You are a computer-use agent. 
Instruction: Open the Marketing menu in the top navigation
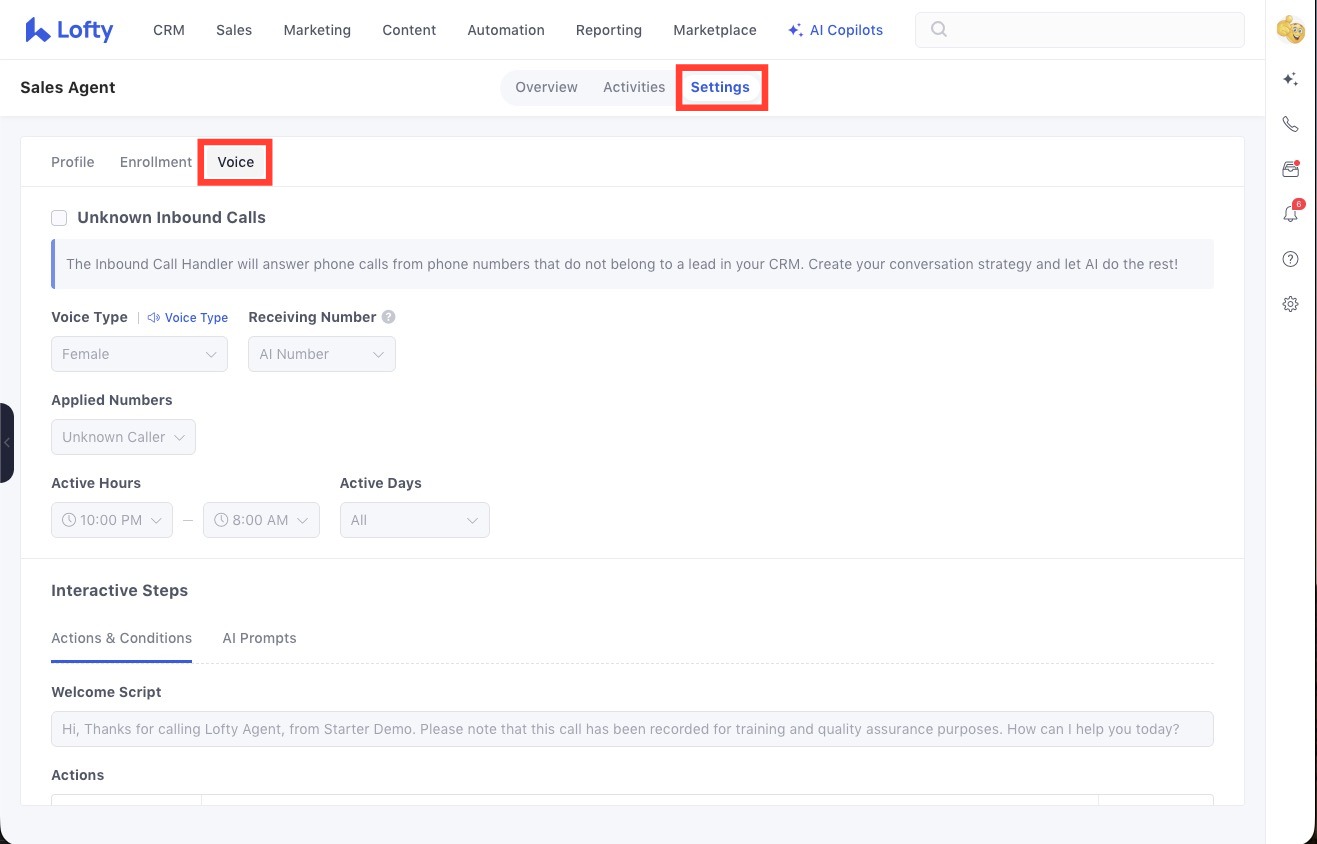(317, 30)
